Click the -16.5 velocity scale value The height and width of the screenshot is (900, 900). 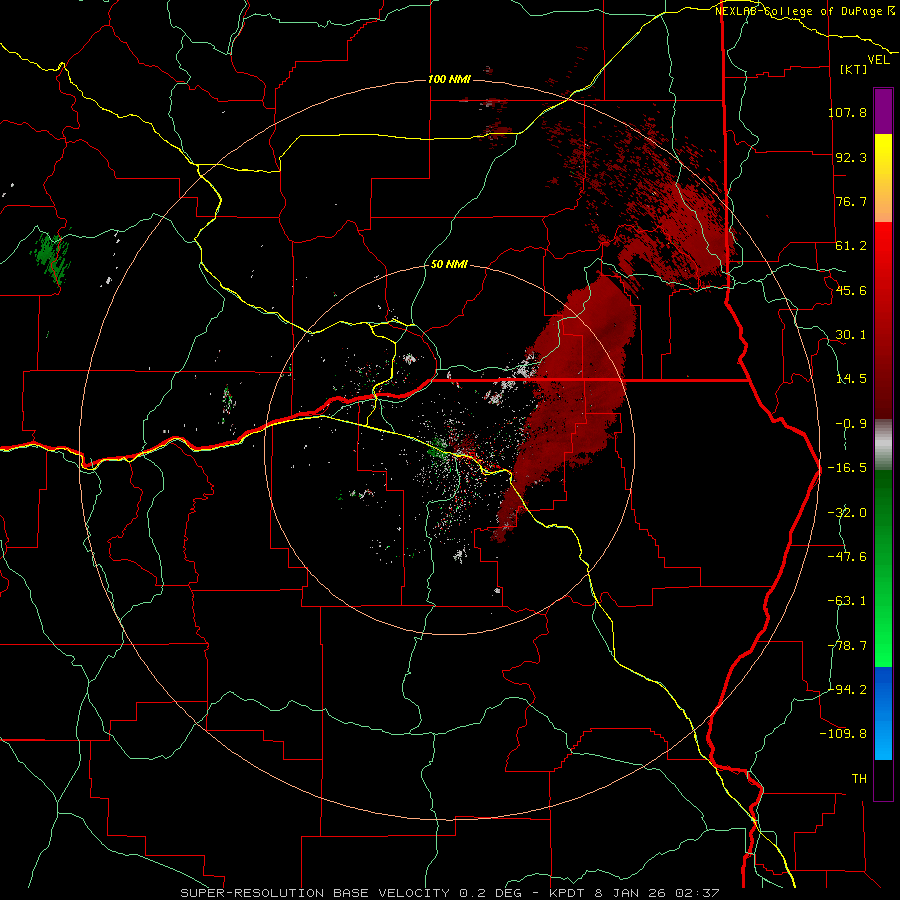pos(847,468)
